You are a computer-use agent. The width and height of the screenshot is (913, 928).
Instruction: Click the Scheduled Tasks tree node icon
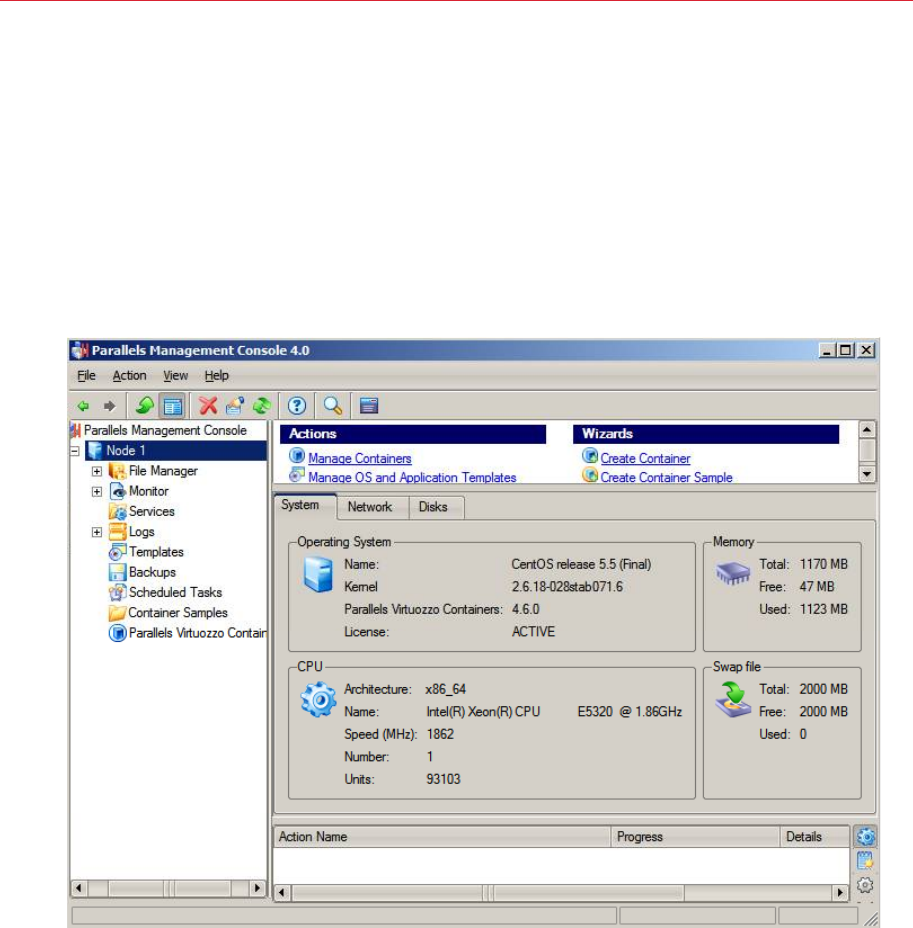(x=118, y=592)
